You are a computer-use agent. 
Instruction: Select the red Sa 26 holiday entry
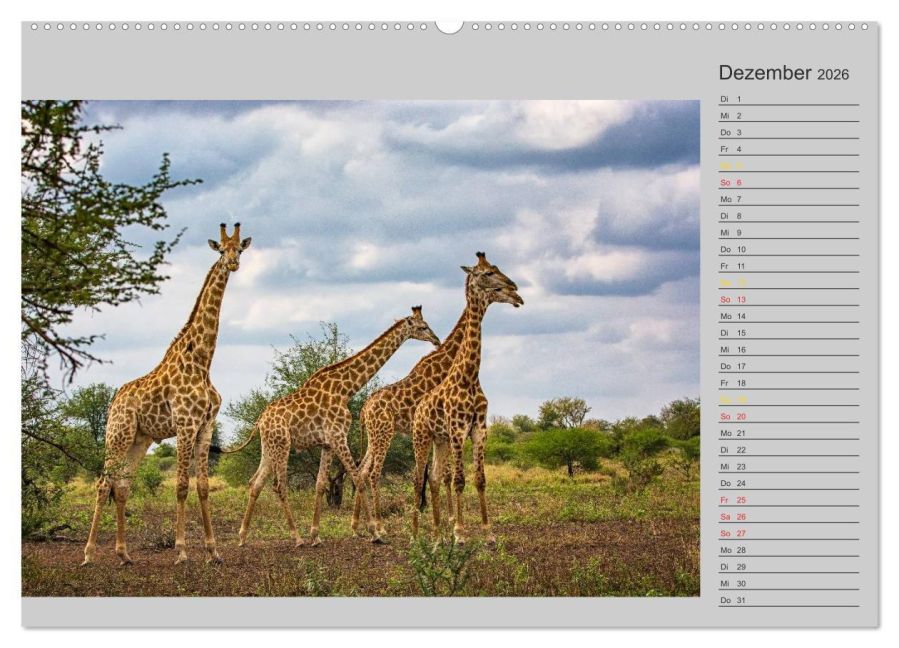pyautogui.click(x=732, y=517)
